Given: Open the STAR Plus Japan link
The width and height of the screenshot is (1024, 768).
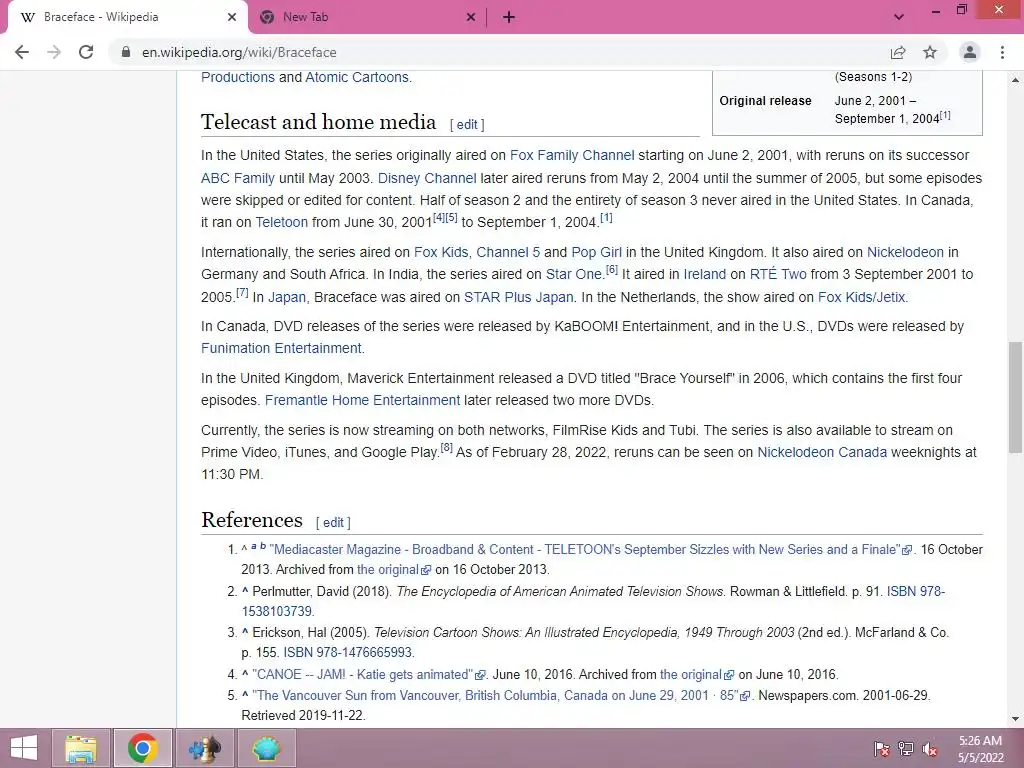Looking at the screenshot, I should pos(519,297).
